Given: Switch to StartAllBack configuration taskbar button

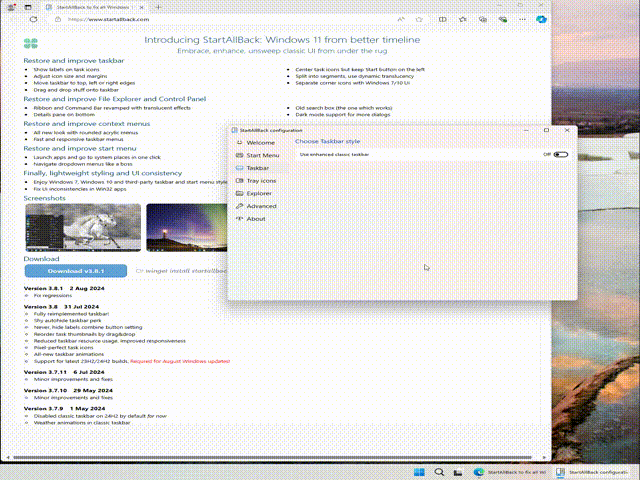Looking at the screenshot, I should click(593, 472).
